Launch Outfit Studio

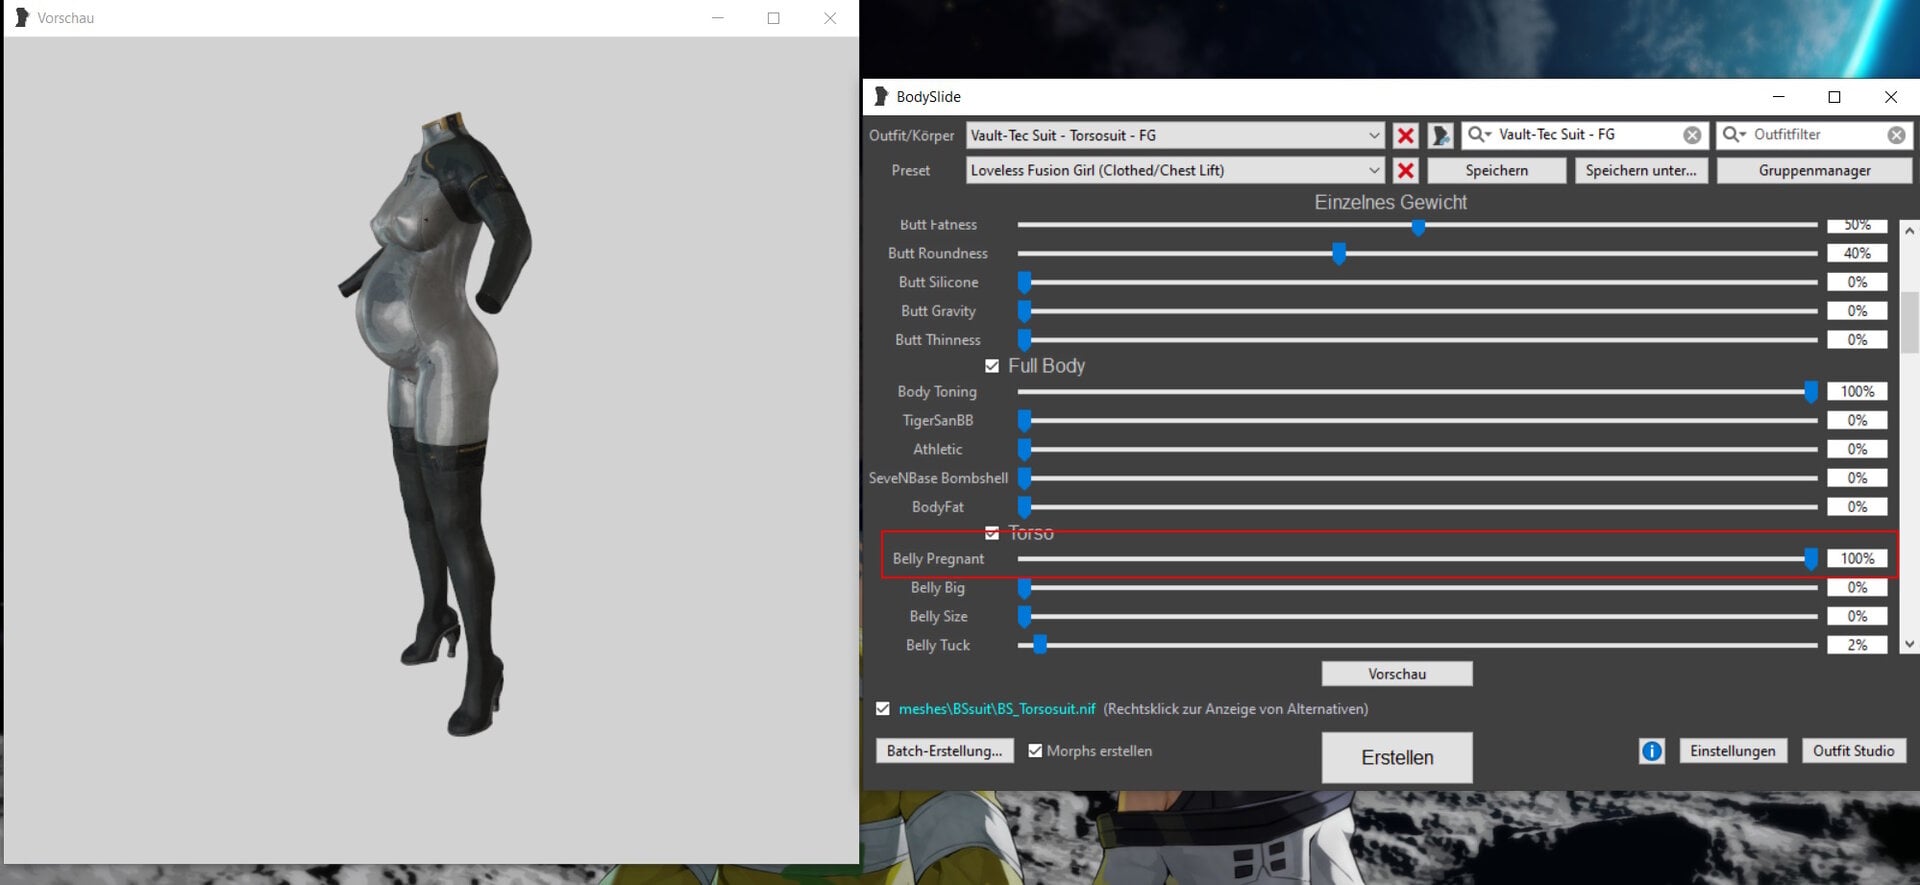coord(1853,751)
